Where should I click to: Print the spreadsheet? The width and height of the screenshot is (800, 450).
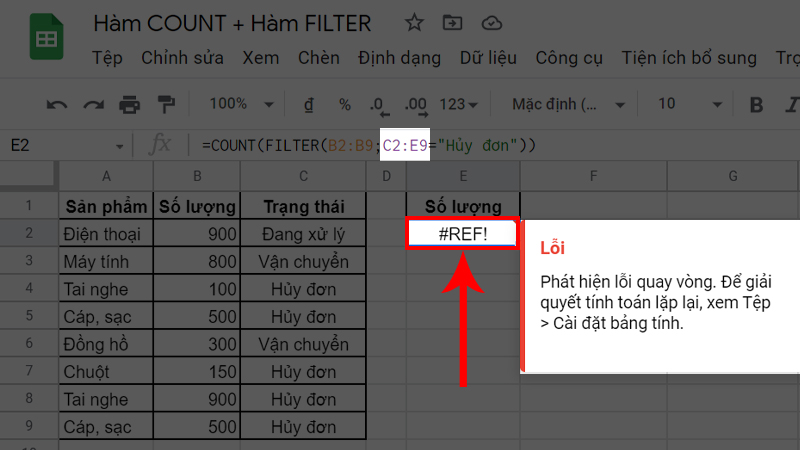coord(130,104)
